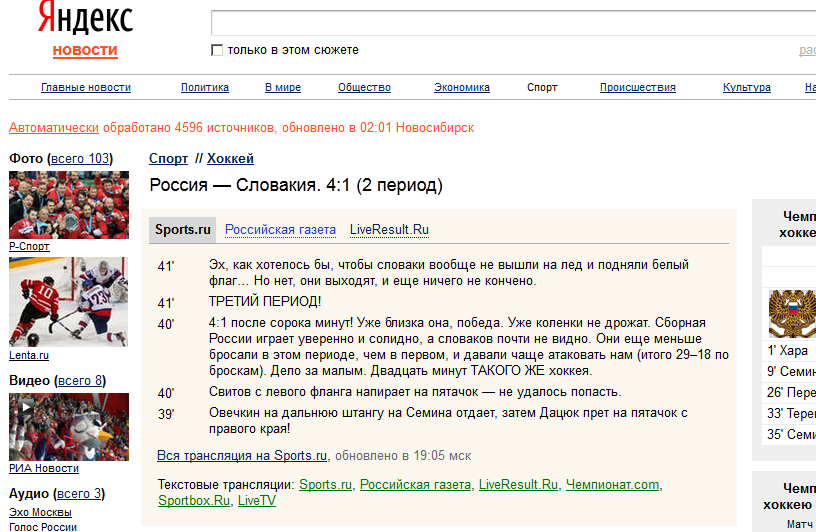Open the Р-Спорт photo source link

29,246
